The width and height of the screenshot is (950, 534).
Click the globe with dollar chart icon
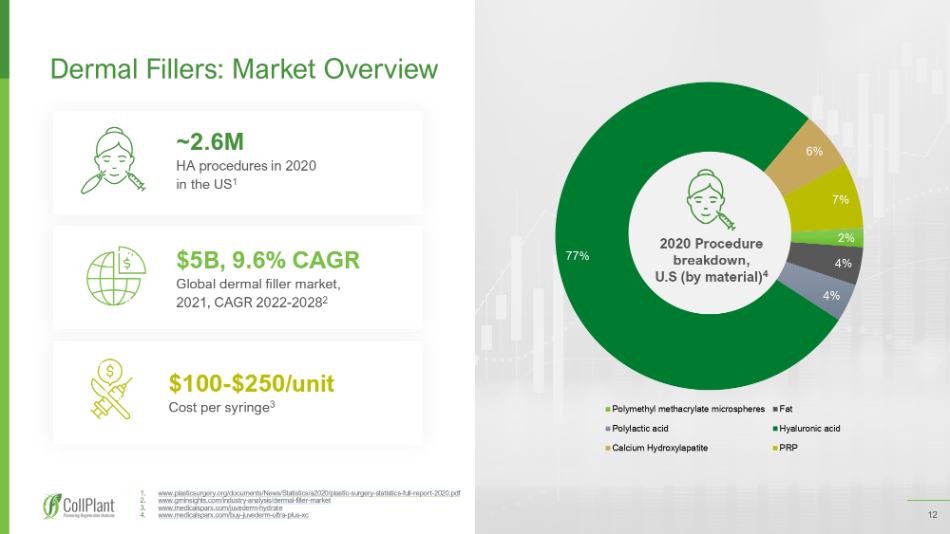[116, 275]
